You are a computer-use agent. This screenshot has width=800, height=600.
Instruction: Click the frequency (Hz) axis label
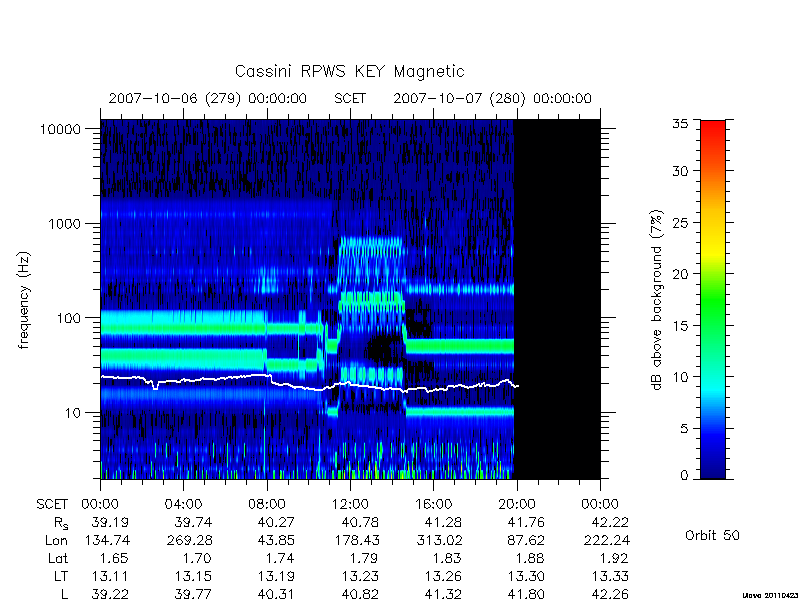[24, 300]
